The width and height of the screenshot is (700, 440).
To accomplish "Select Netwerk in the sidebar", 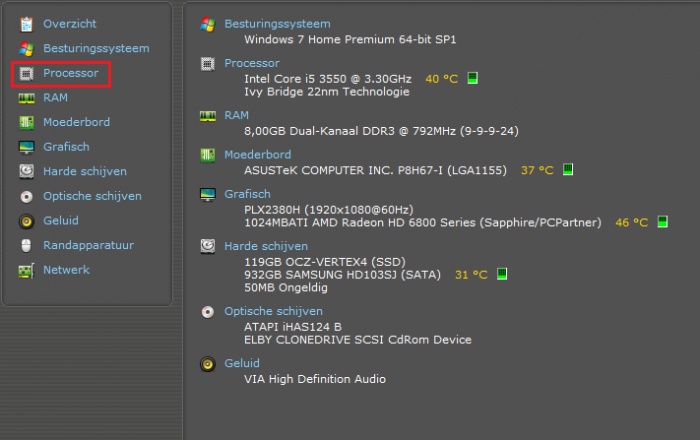I will tap(66, 270).
